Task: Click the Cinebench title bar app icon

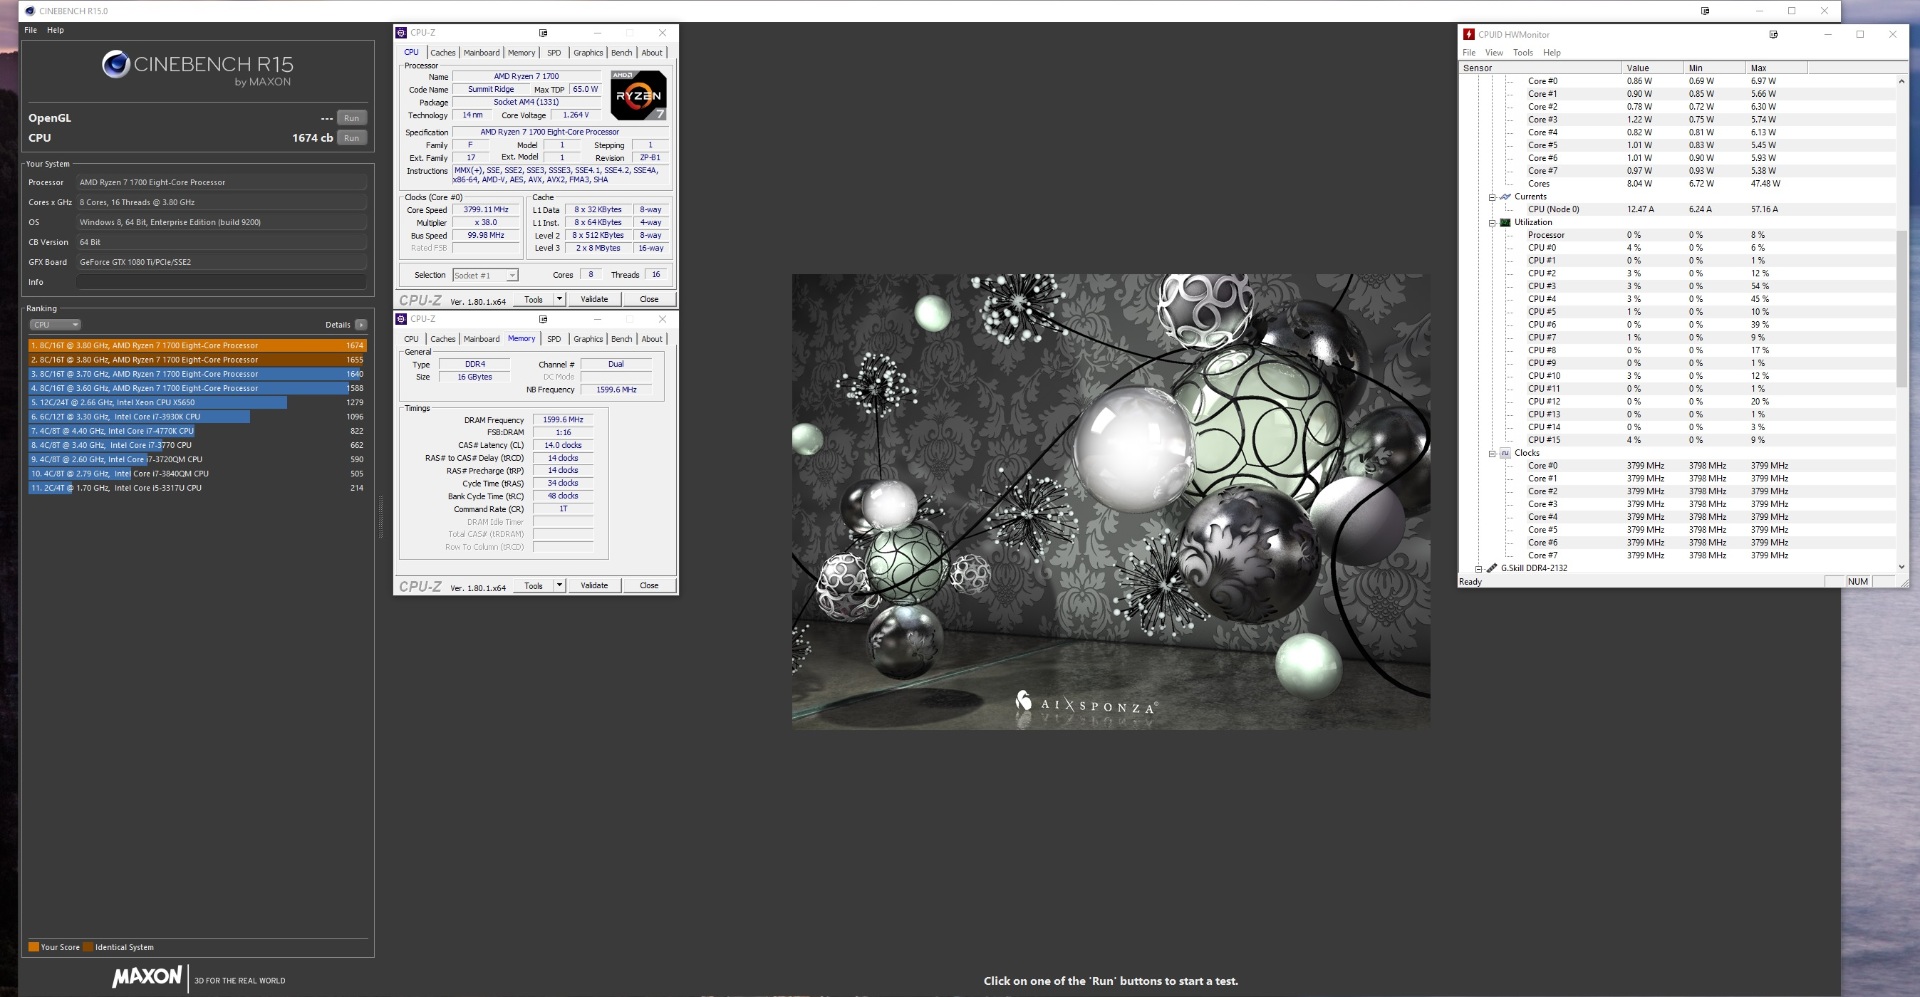Action: 28,11
